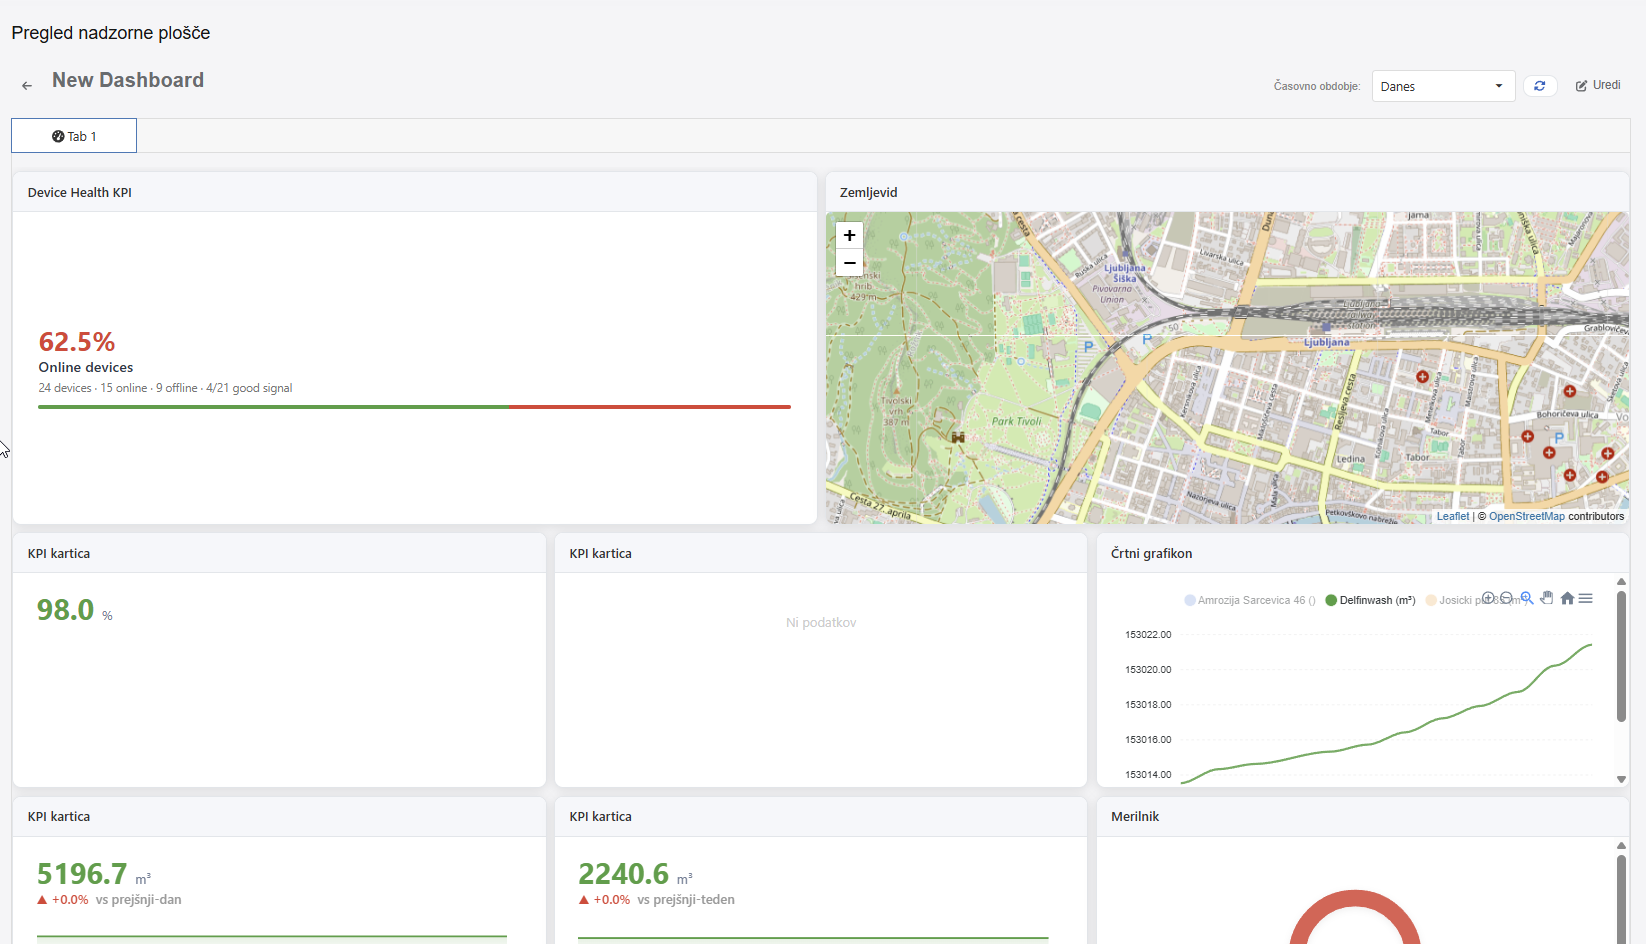
Task: Activate selection zoom magnifier on chart
Action: [x=1527, y=598]
